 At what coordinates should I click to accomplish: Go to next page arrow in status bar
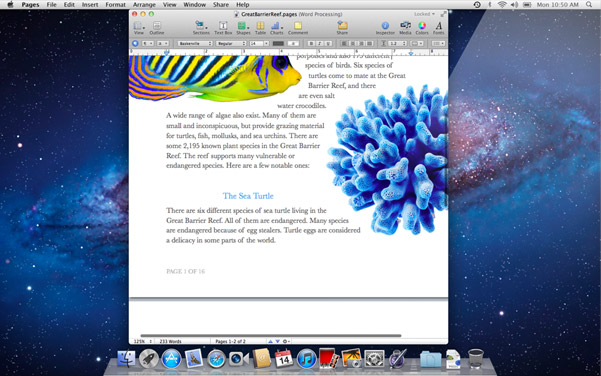(278, 341)
